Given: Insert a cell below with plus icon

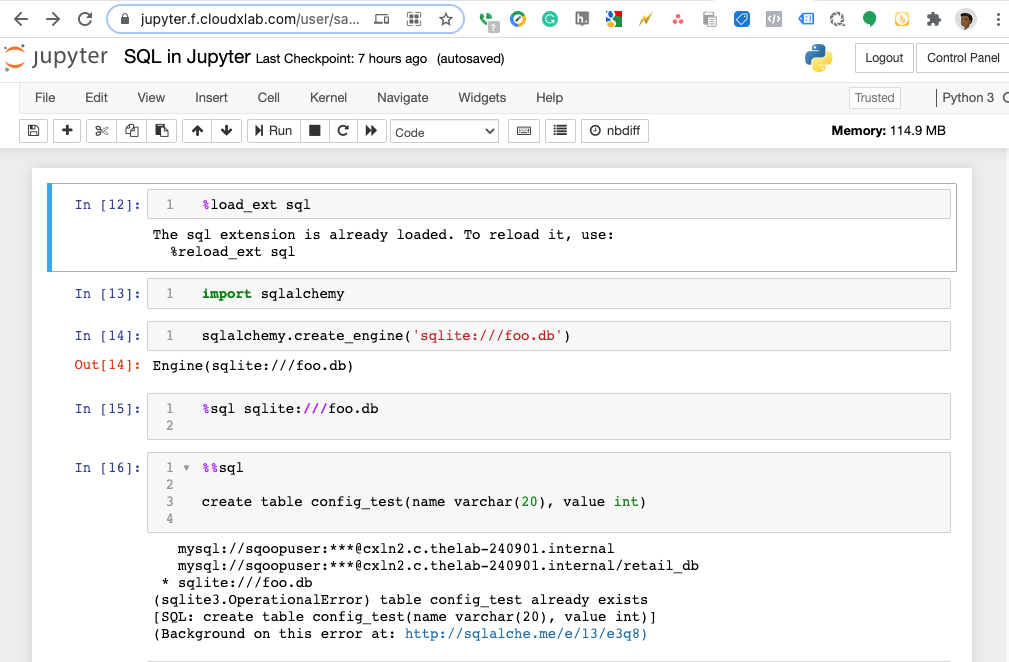Looking at the screenshot, I should click(67, 131).
